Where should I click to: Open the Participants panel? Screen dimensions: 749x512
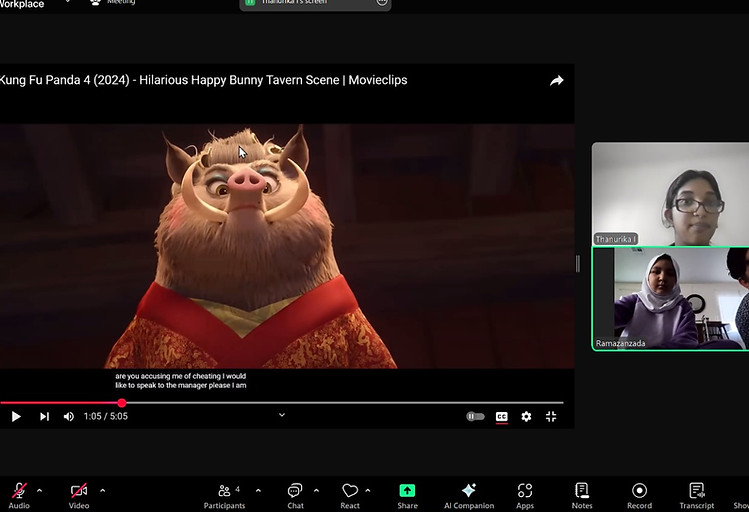coord(225,495)
